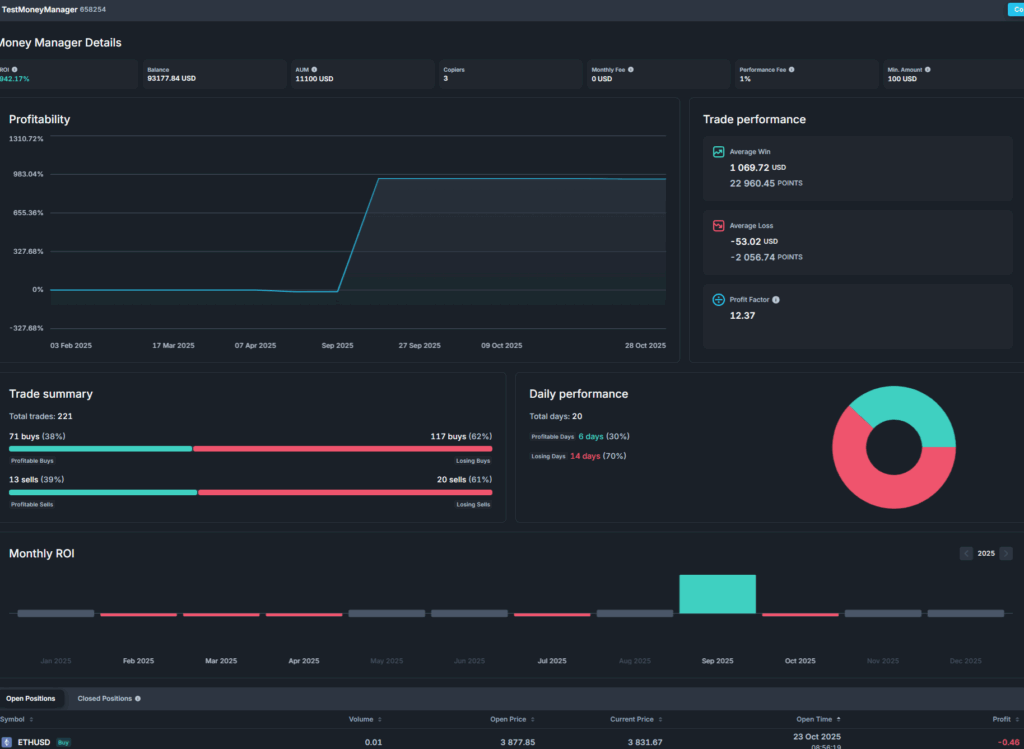Click the Closed Positions info icon

point(138,699)
